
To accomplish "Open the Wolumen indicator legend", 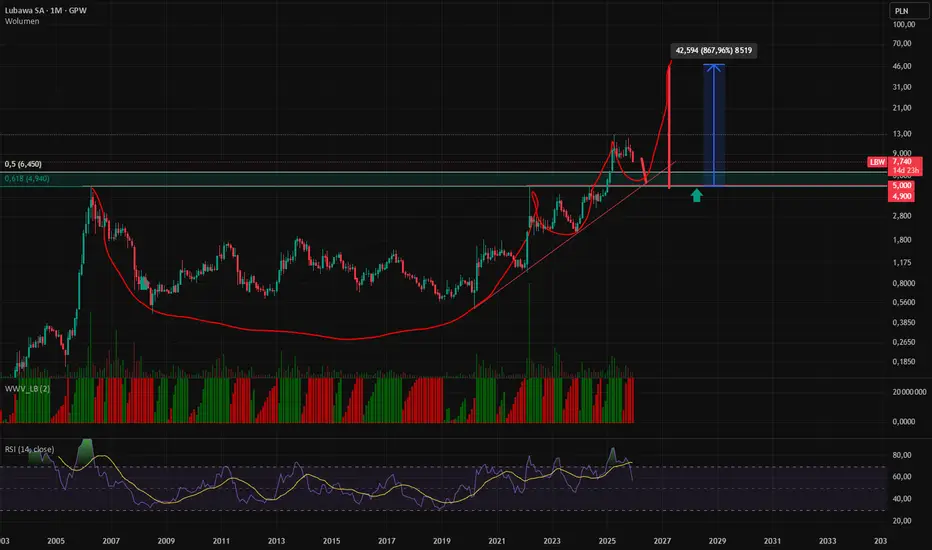I will click(22, 21).
